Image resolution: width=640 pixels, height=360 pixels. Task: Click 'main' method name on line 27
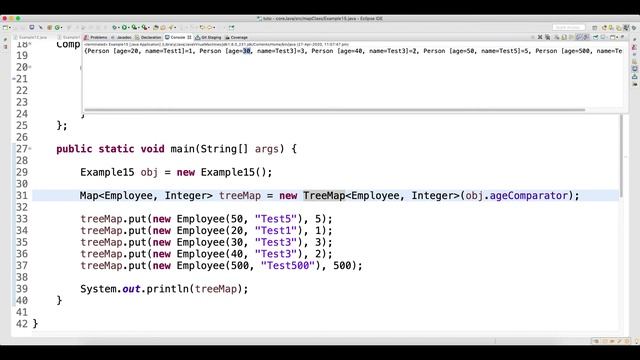click(x=183, y=149)
